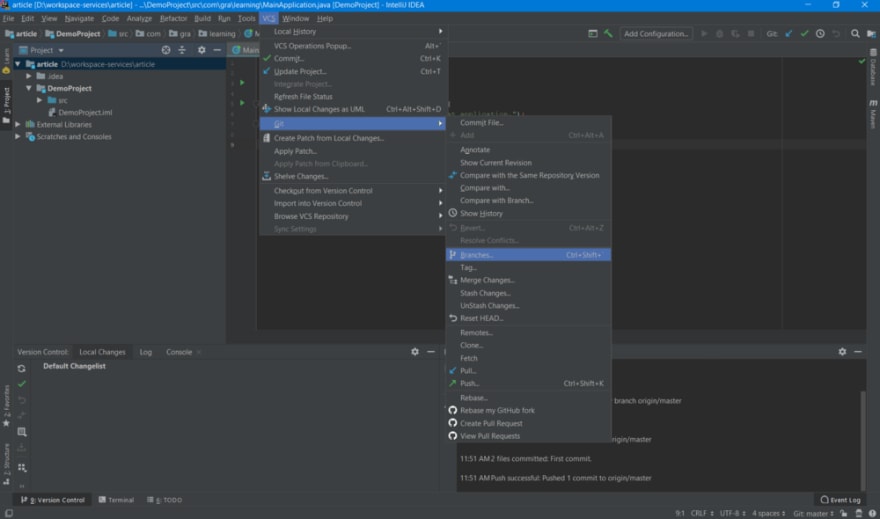Select Branches... in Git submenu
Screen dimensions: 880x519
[x=528, y=255]
